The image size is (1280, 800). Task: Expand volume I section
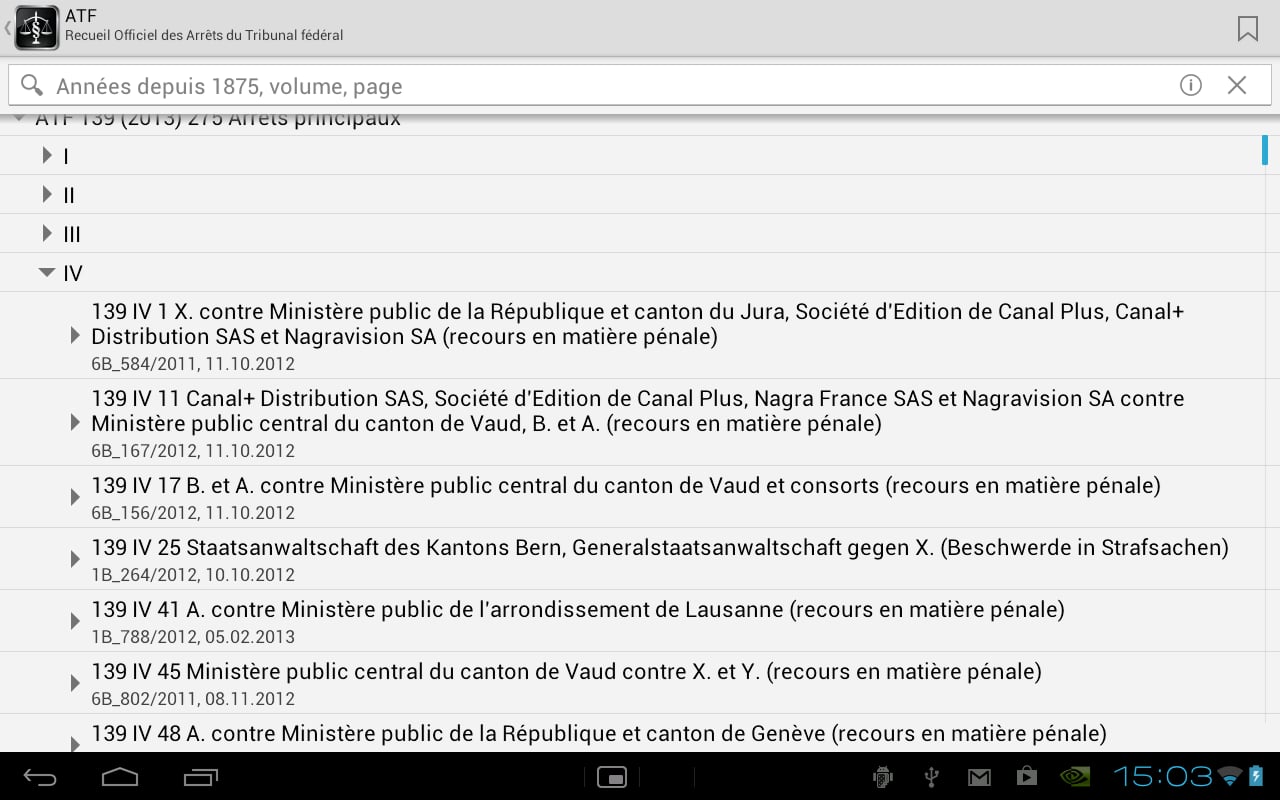pos(47,156)
